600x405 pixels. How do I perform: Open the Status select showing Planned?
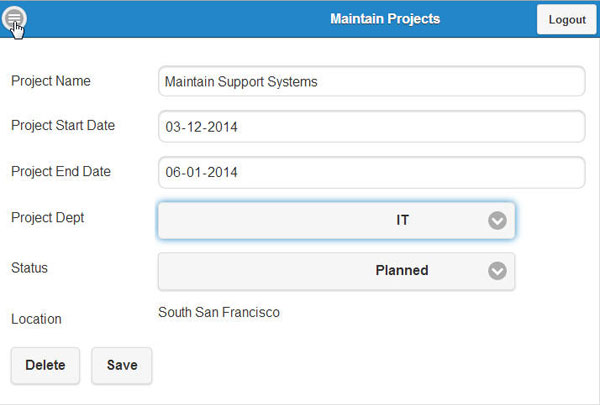(x=336, y=271)
